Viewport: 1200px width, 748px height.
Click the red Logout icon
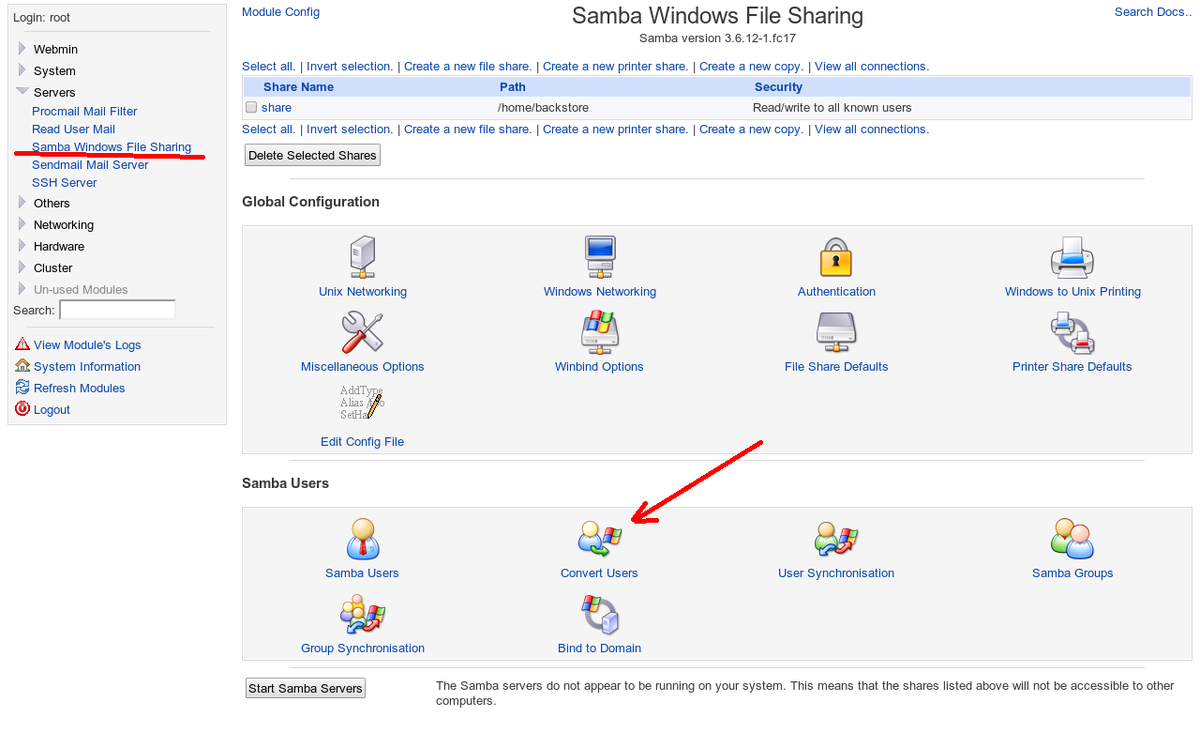pyautogui.click(x=23, y=409)
